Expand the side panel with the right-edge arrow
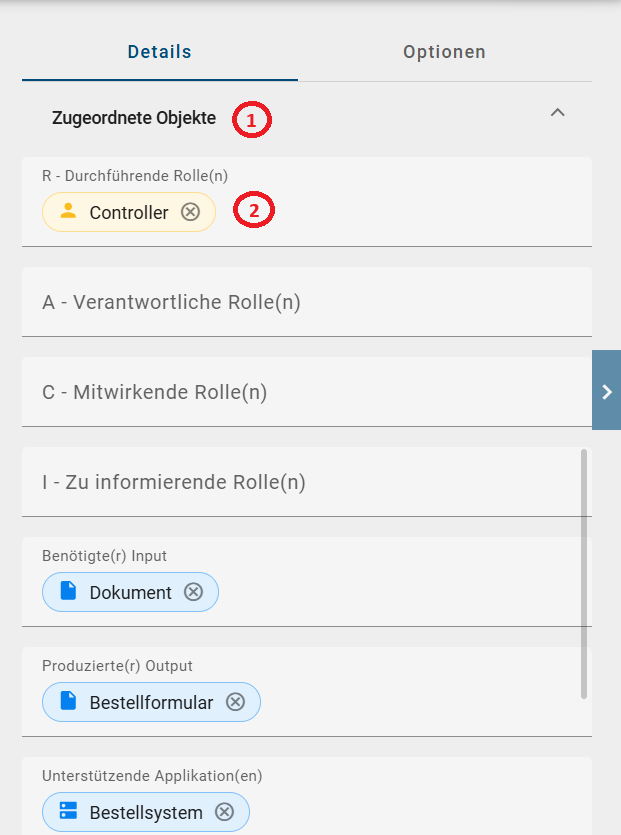 608,391
